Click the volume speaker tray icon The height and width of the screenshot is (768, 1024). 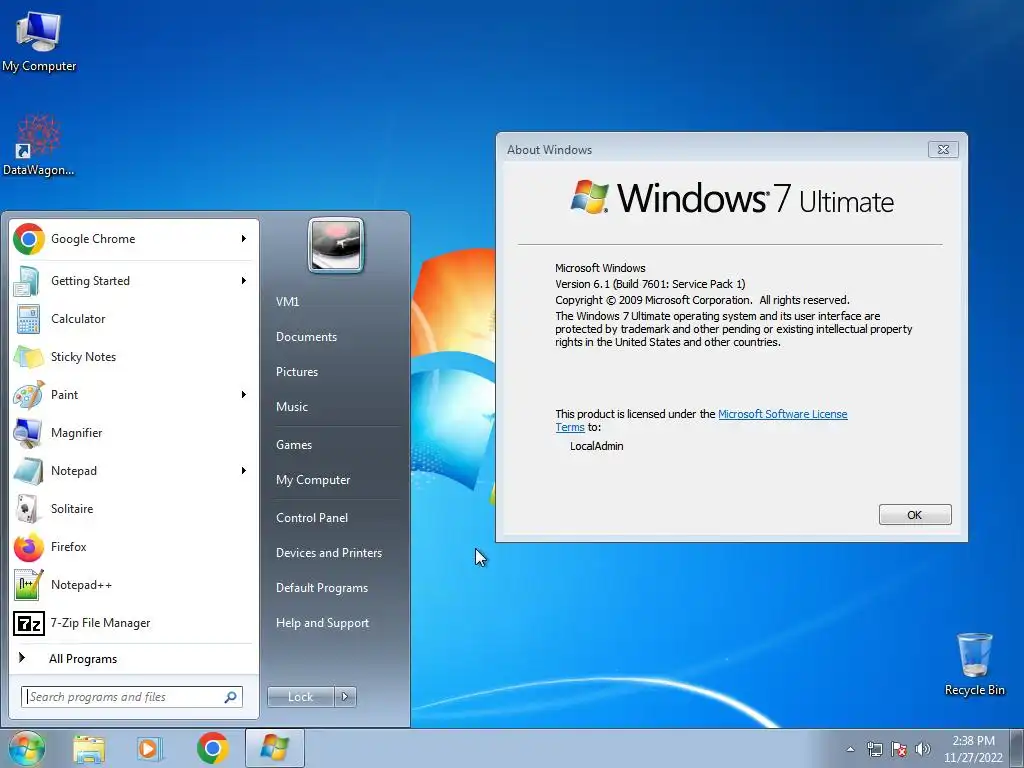point(923,750)
